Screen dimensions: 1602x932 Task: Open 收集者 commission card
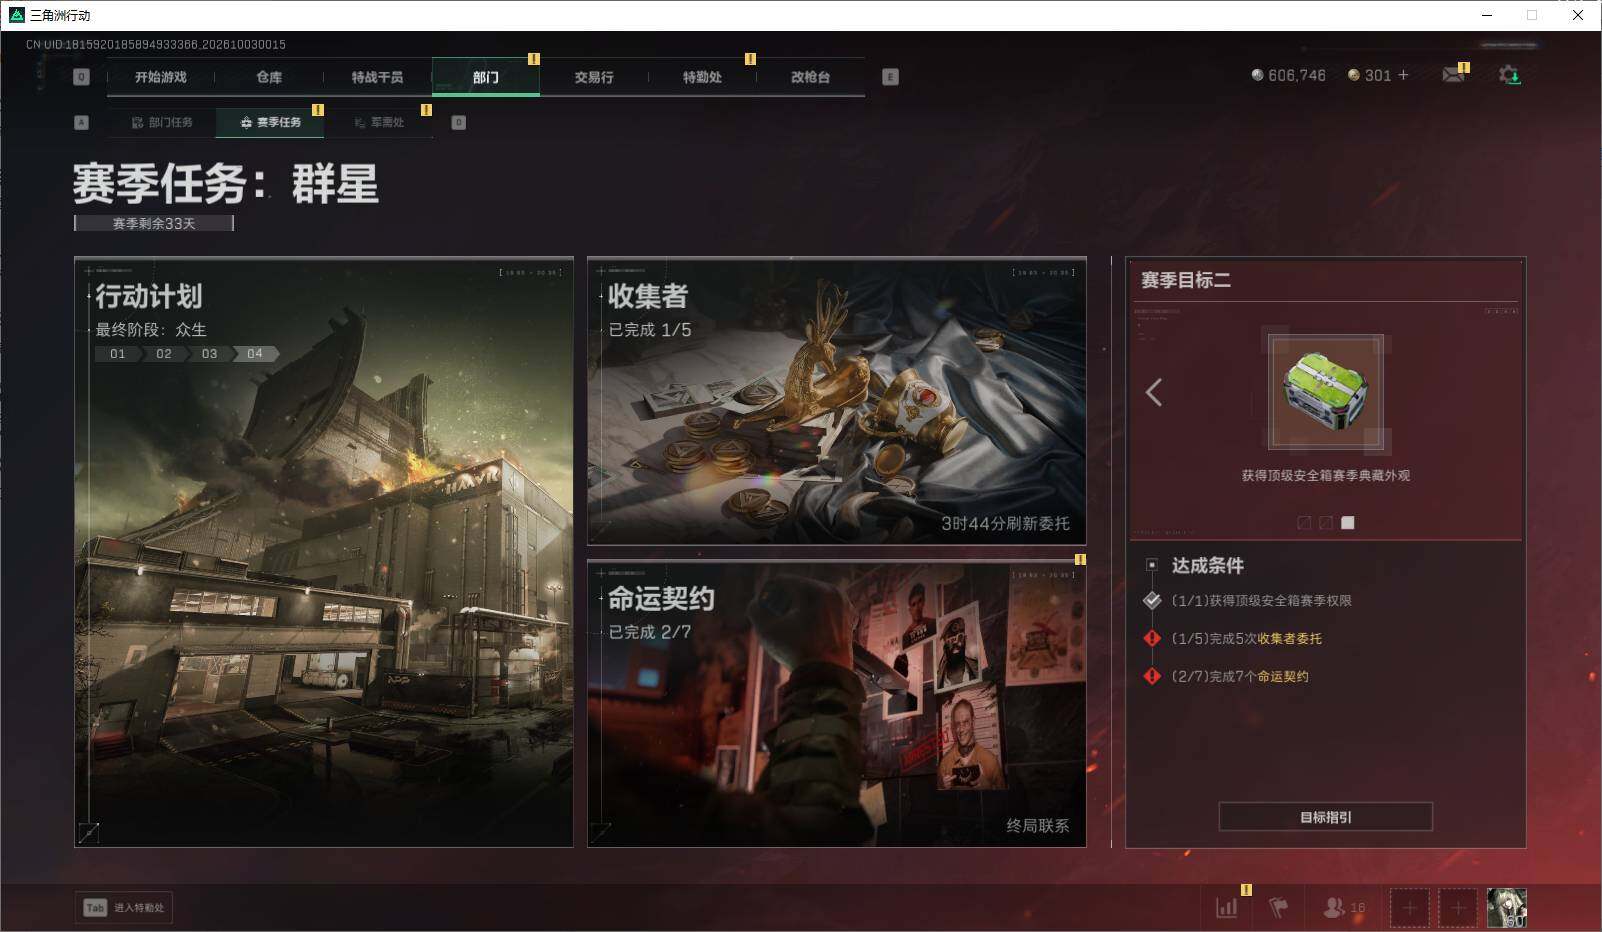(837, 401)
